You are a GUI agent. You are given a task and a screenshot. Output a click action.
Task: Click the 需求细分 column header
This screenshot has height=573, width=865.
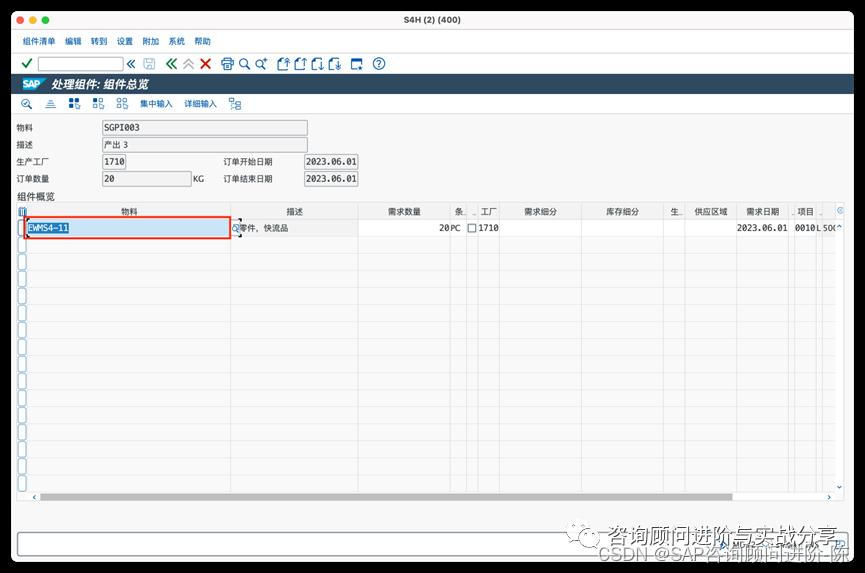[540, 212]
